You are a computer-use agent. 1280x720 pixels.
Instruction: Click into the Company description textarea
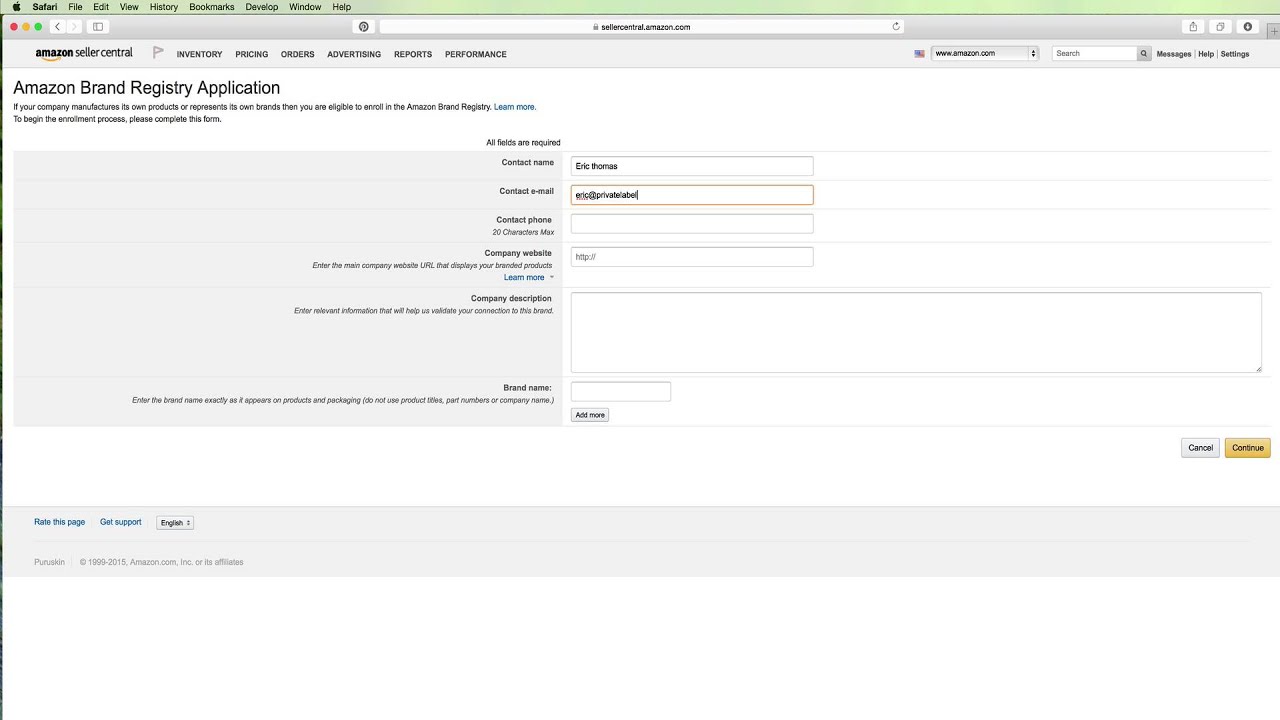pyautogui.click(x=916, y=332)
